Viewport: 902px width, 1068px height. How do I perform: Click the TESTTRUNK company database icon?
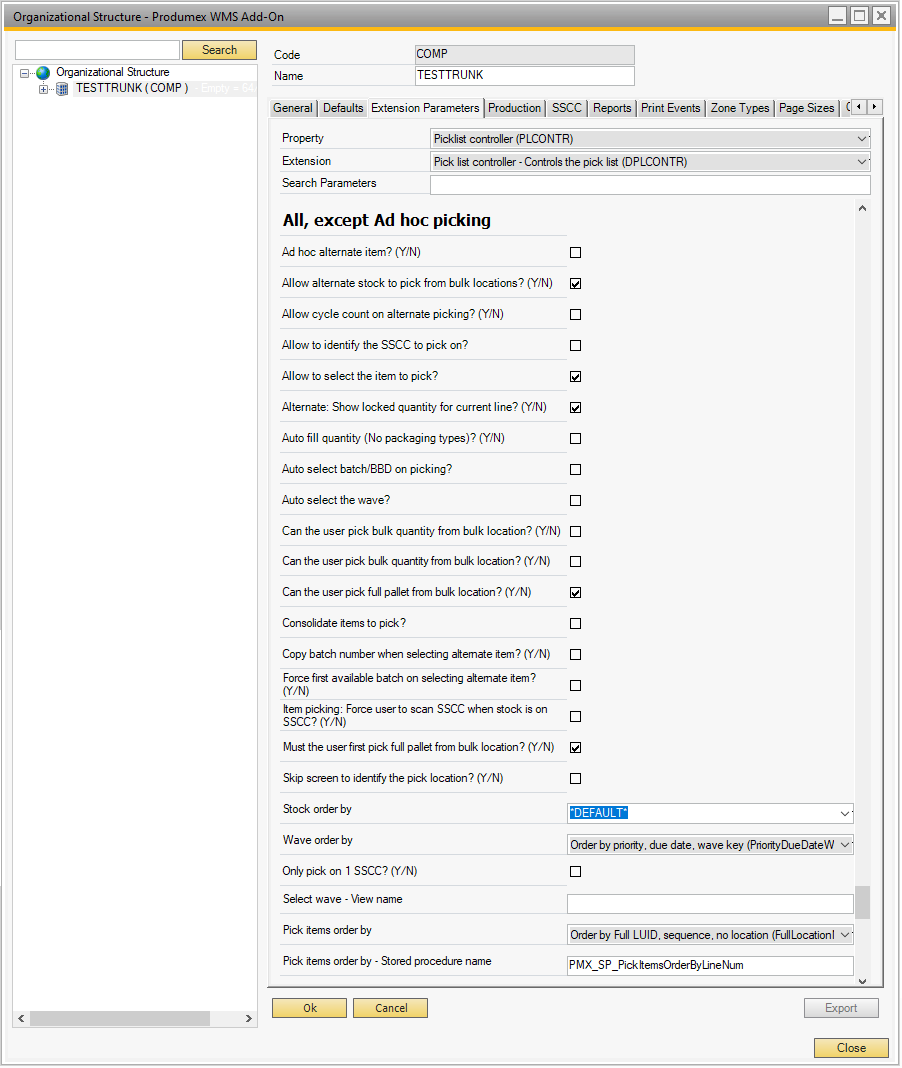tap(62, 89)
